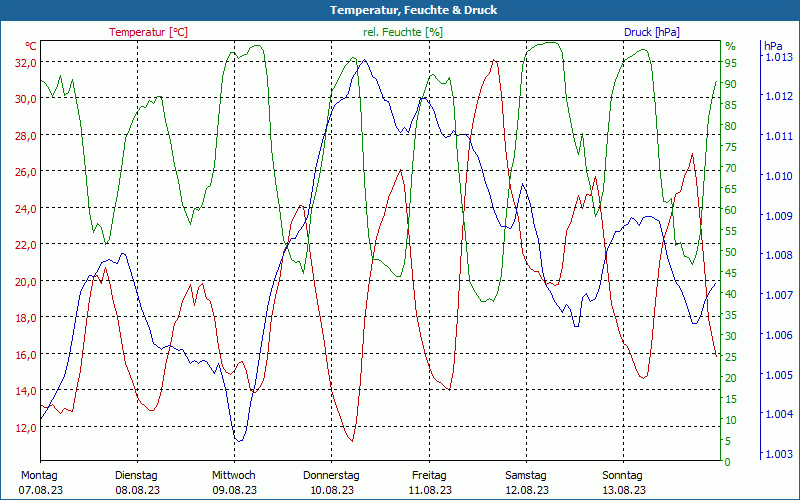
Task: Pick the Mittwoch 09.08.23 date label
Action: [234, 482]
